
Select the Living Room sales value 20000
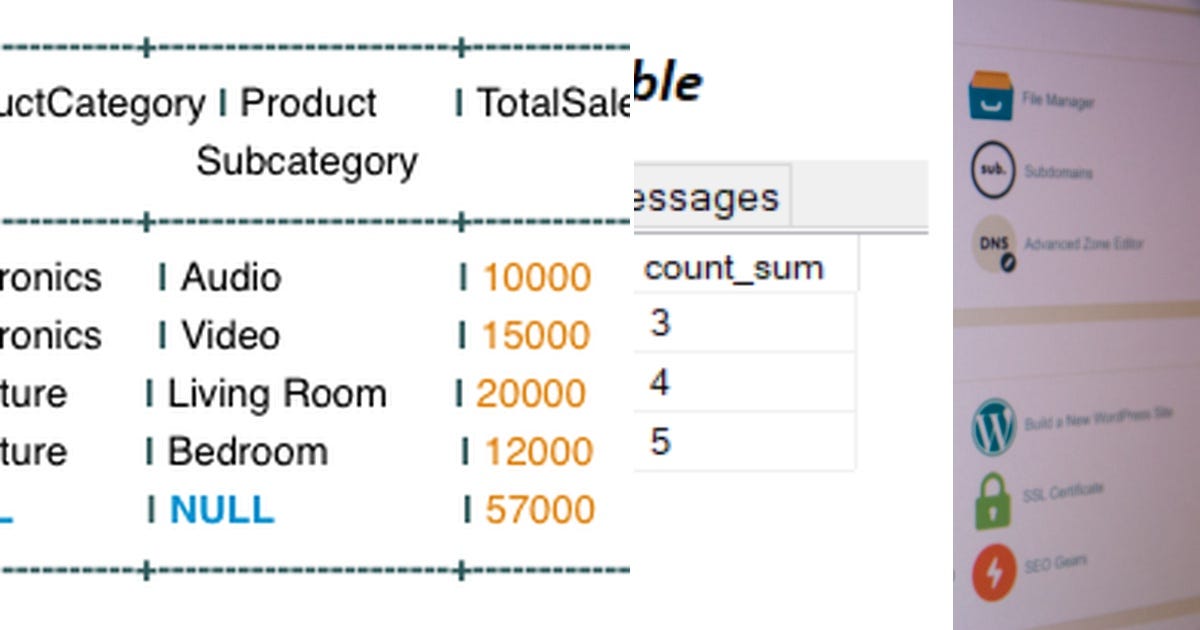[x=534, y=394]
